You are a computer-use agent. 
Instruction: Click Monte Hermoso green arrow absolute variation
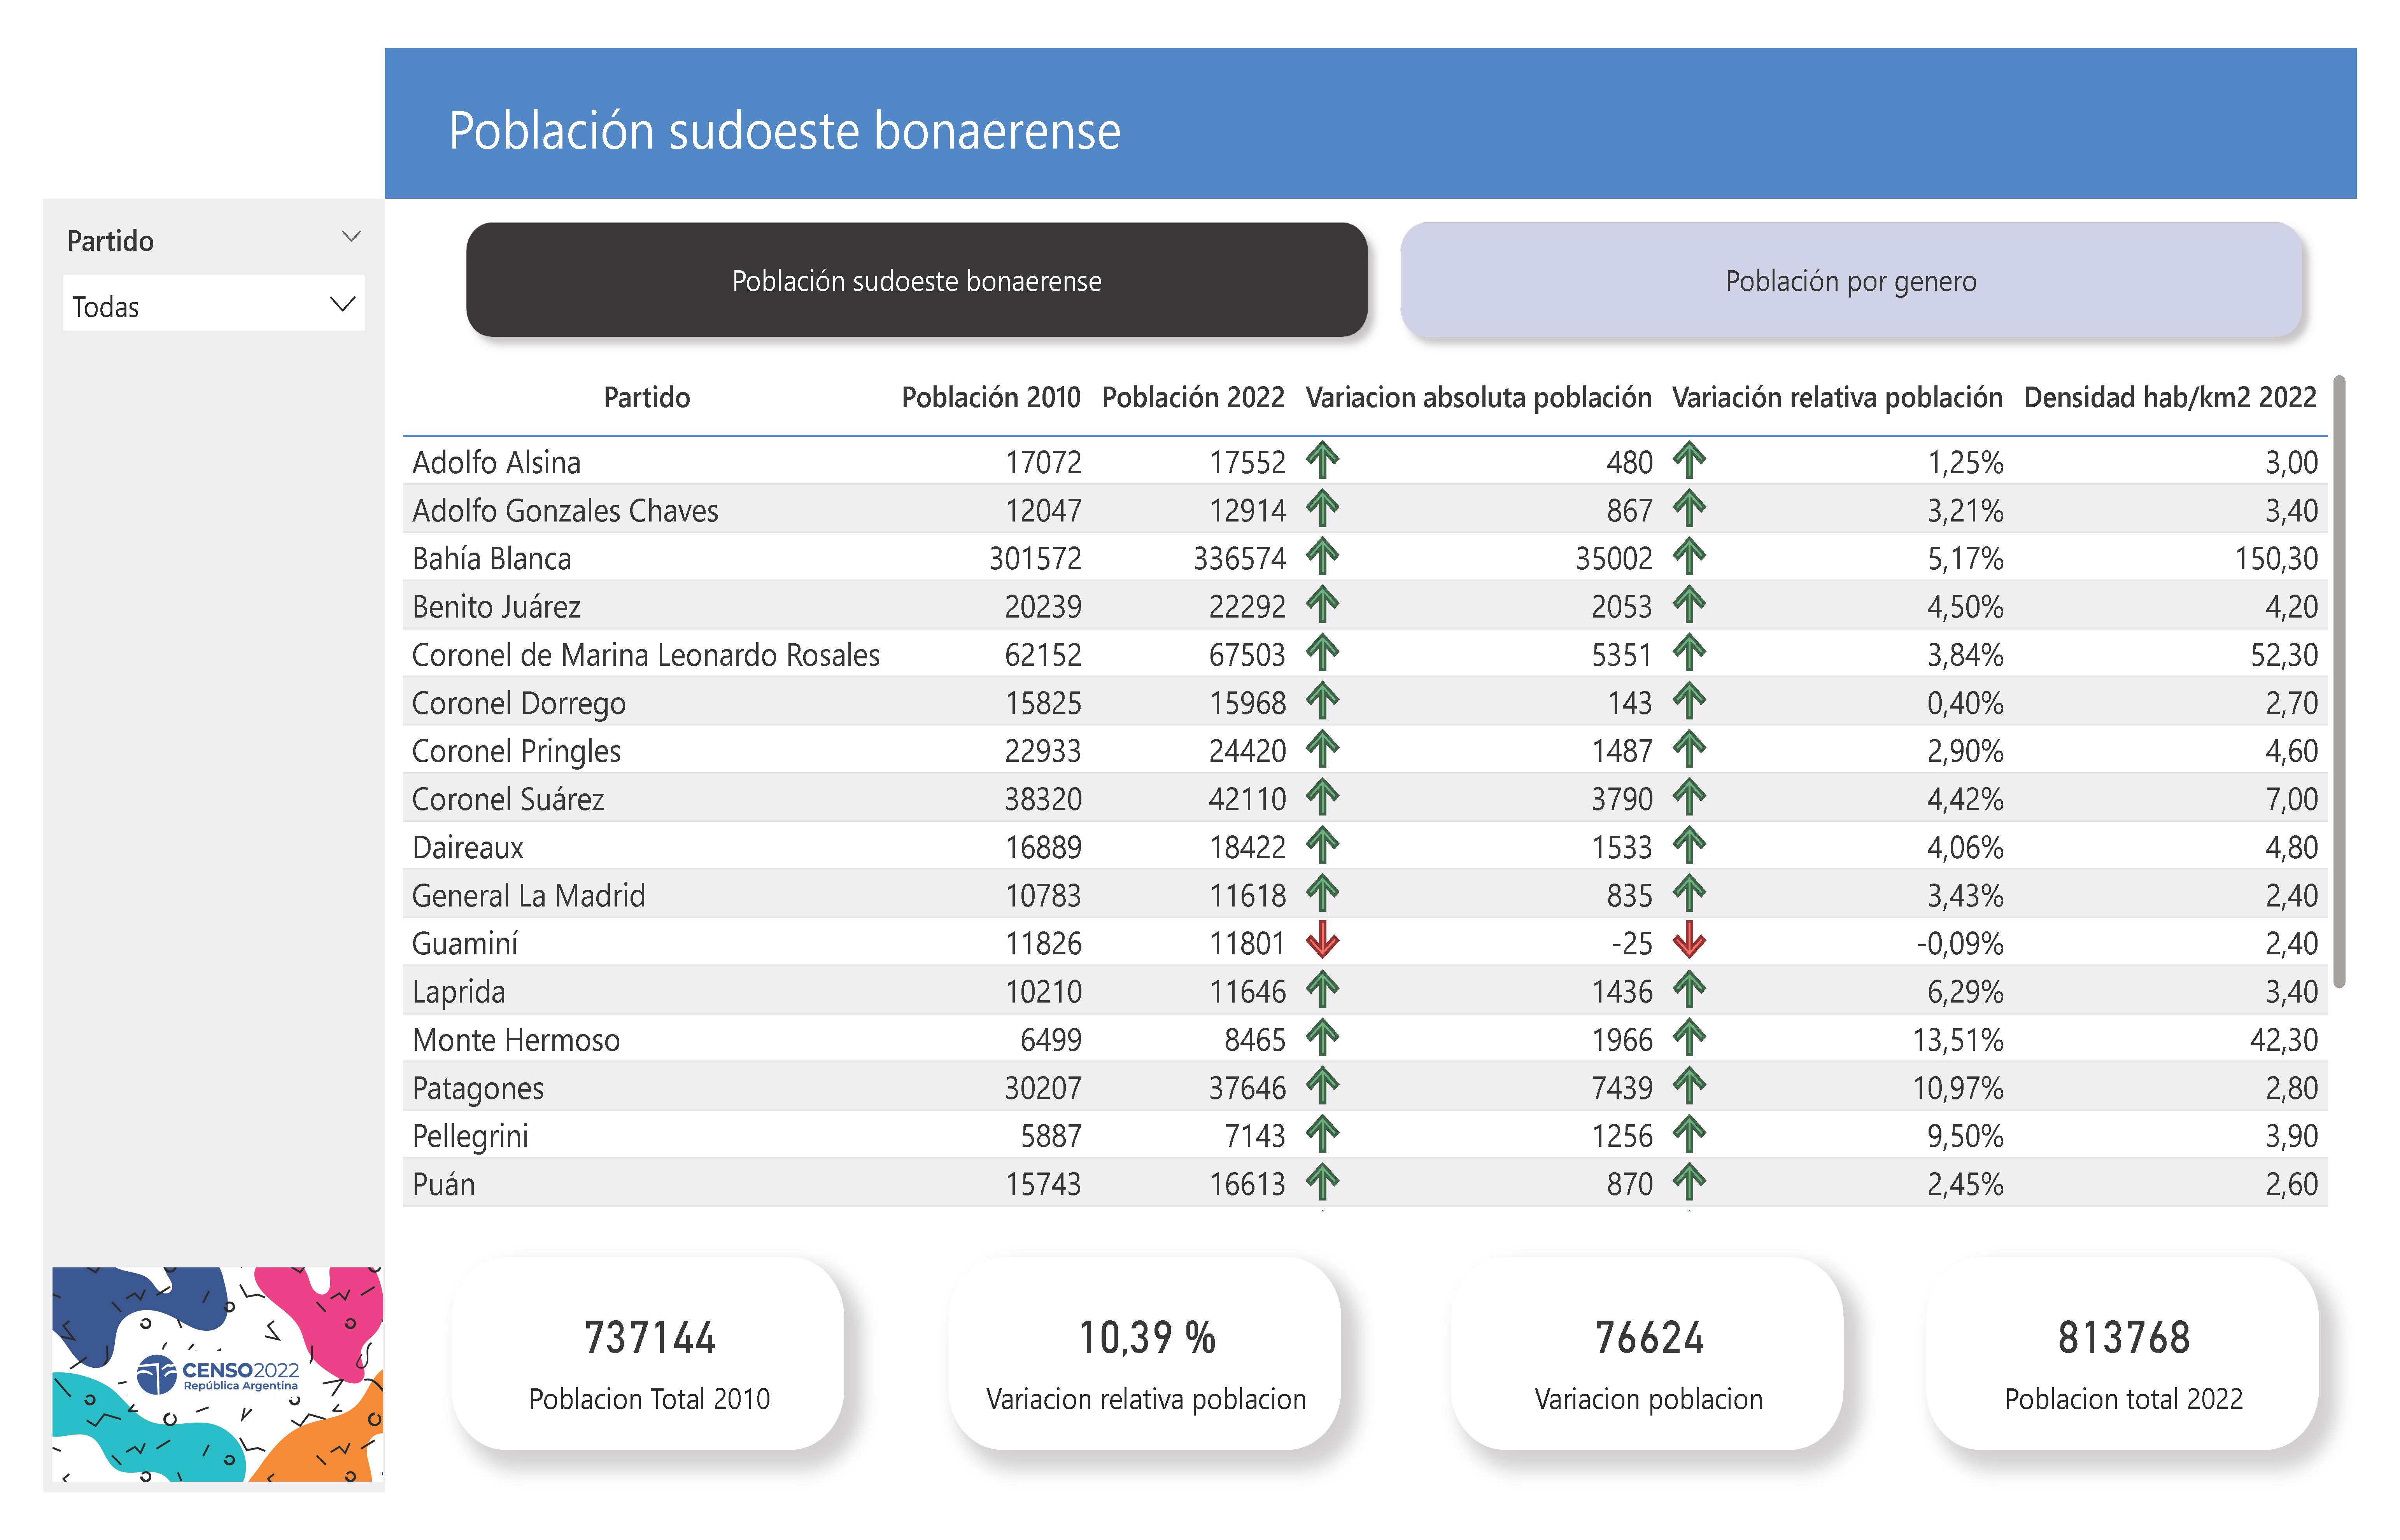[x=1322, y=1038]
